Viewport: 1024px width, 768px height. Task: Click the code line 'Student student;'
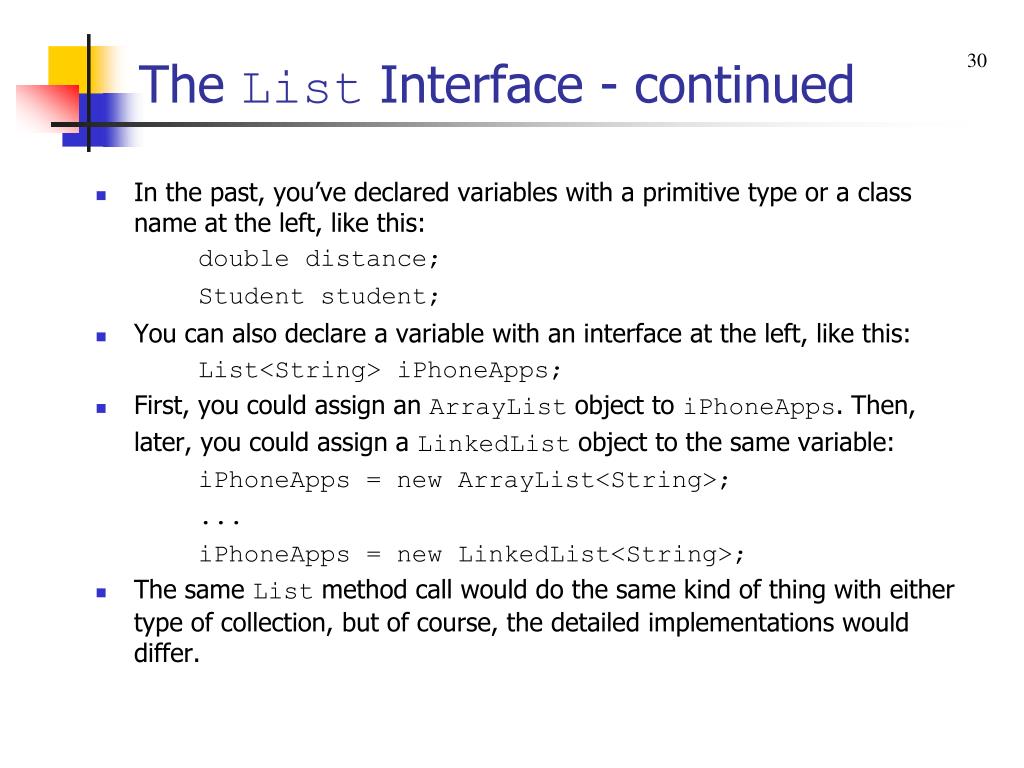[x=319, y=296]
